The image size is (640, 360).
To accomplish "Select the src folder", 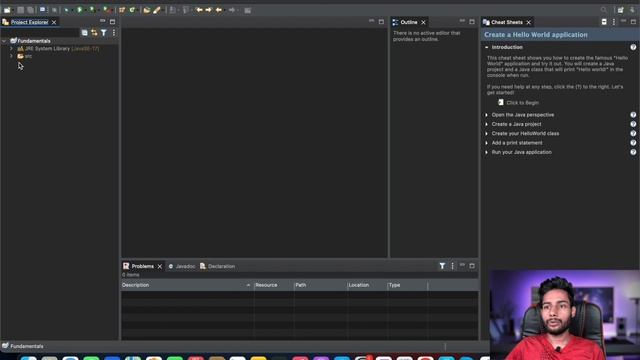I will click(x=24, y=56).
